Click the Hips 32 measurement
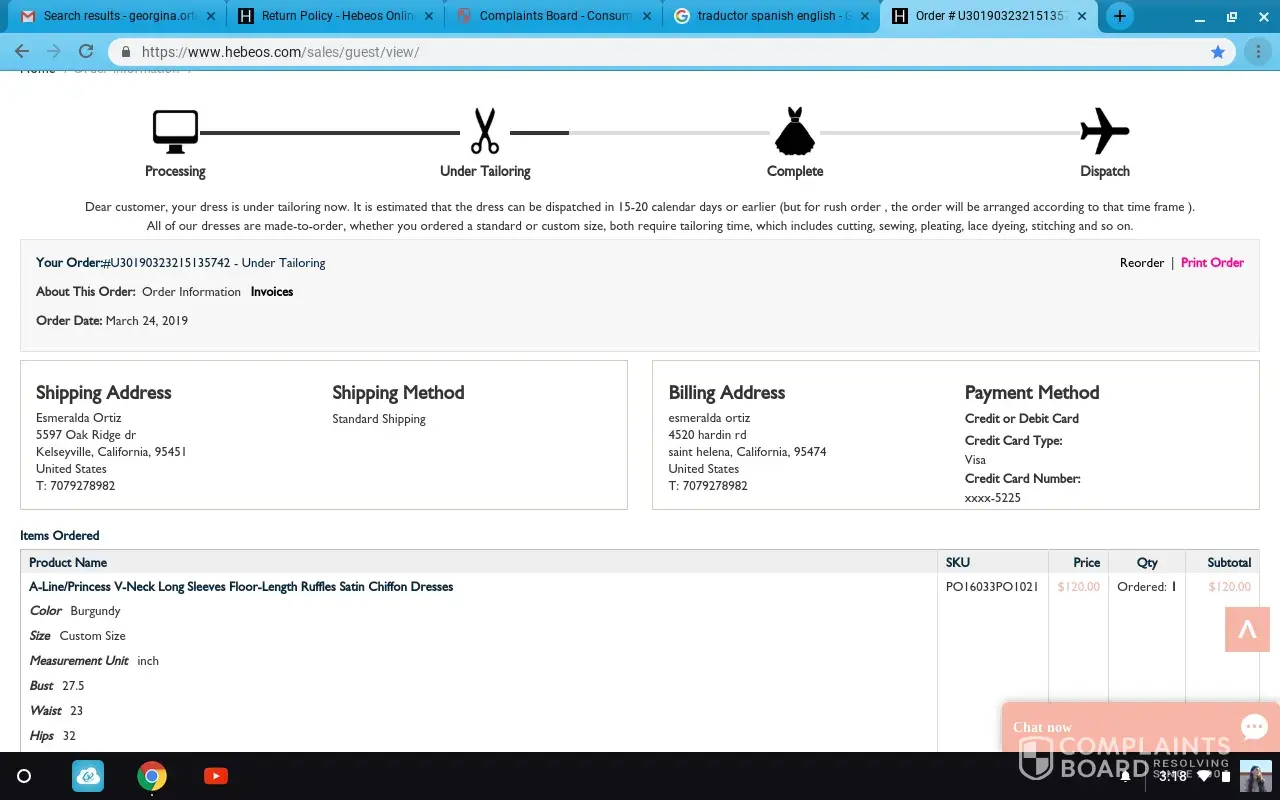This screenshot has width=1280, height=800. [x=53, y=736]
